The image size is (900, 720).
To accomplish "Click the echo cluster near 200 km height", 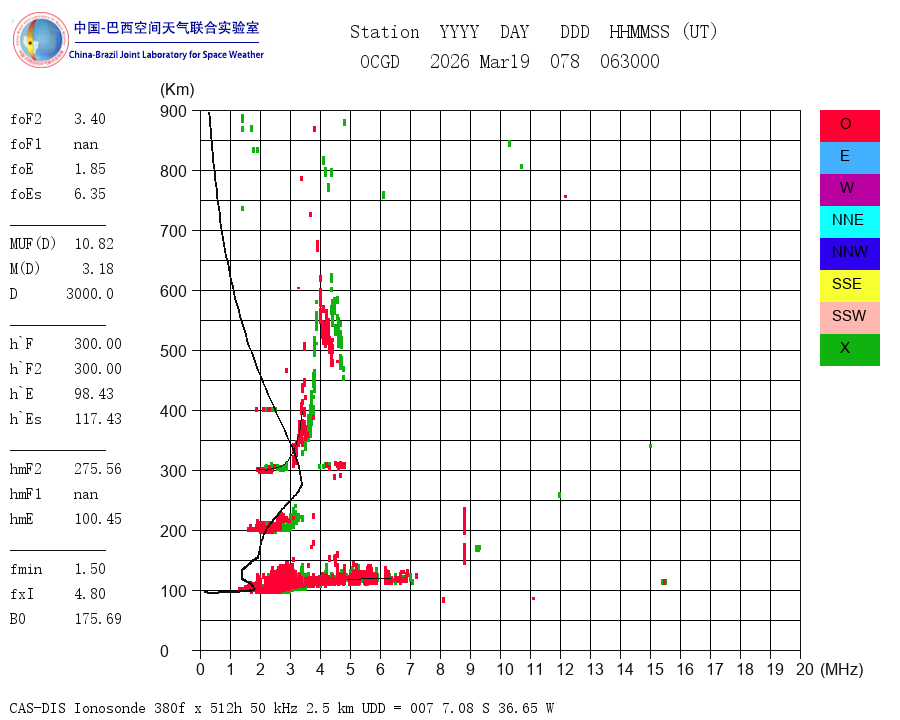I will click(x=277, y=521).
